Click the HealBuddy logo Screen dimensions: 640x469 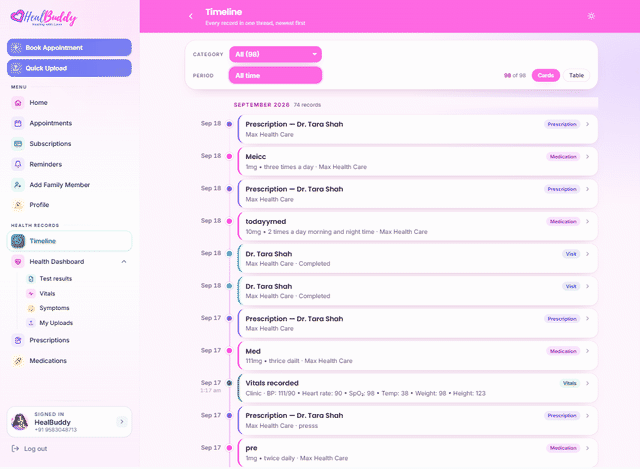pyautogui.click(x=44, y=17)
